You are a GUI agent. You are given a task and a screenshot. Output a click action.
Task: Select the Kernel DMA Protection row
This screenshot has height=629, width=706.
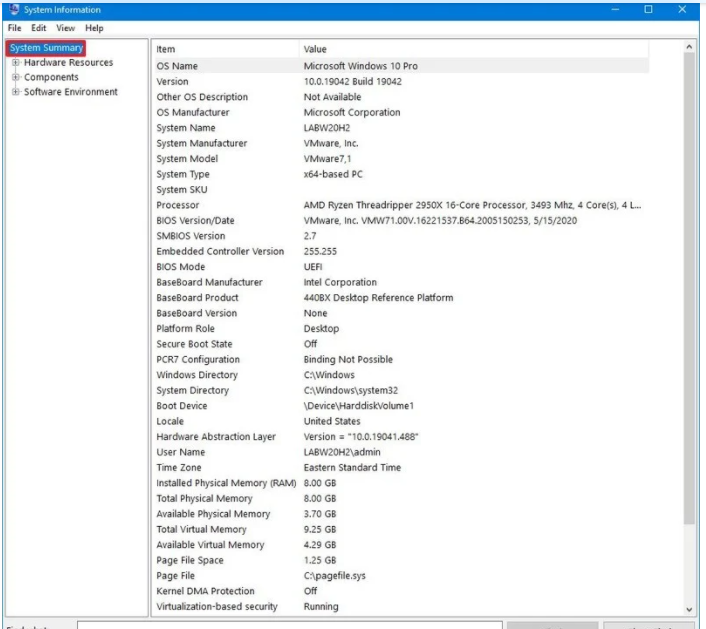click(x=401, y=591)
